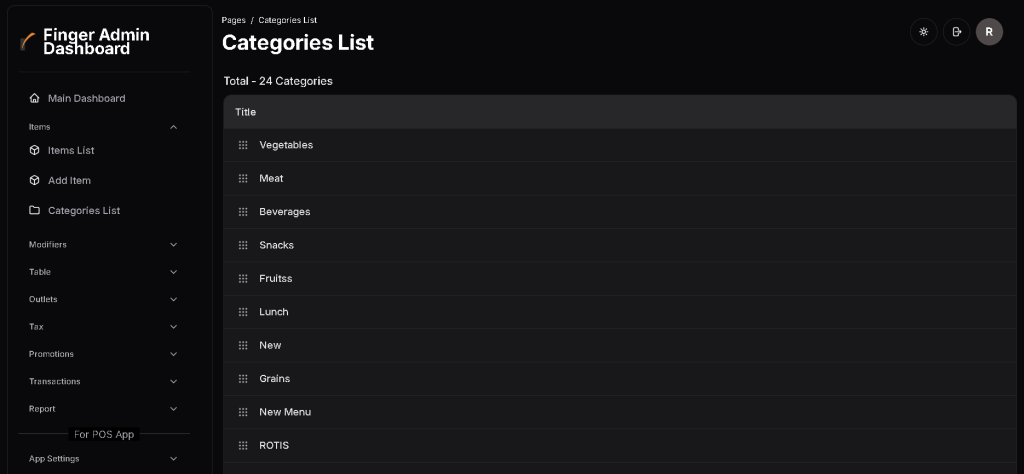Expand the Transactions sidebar section

(x=173, y=381)
